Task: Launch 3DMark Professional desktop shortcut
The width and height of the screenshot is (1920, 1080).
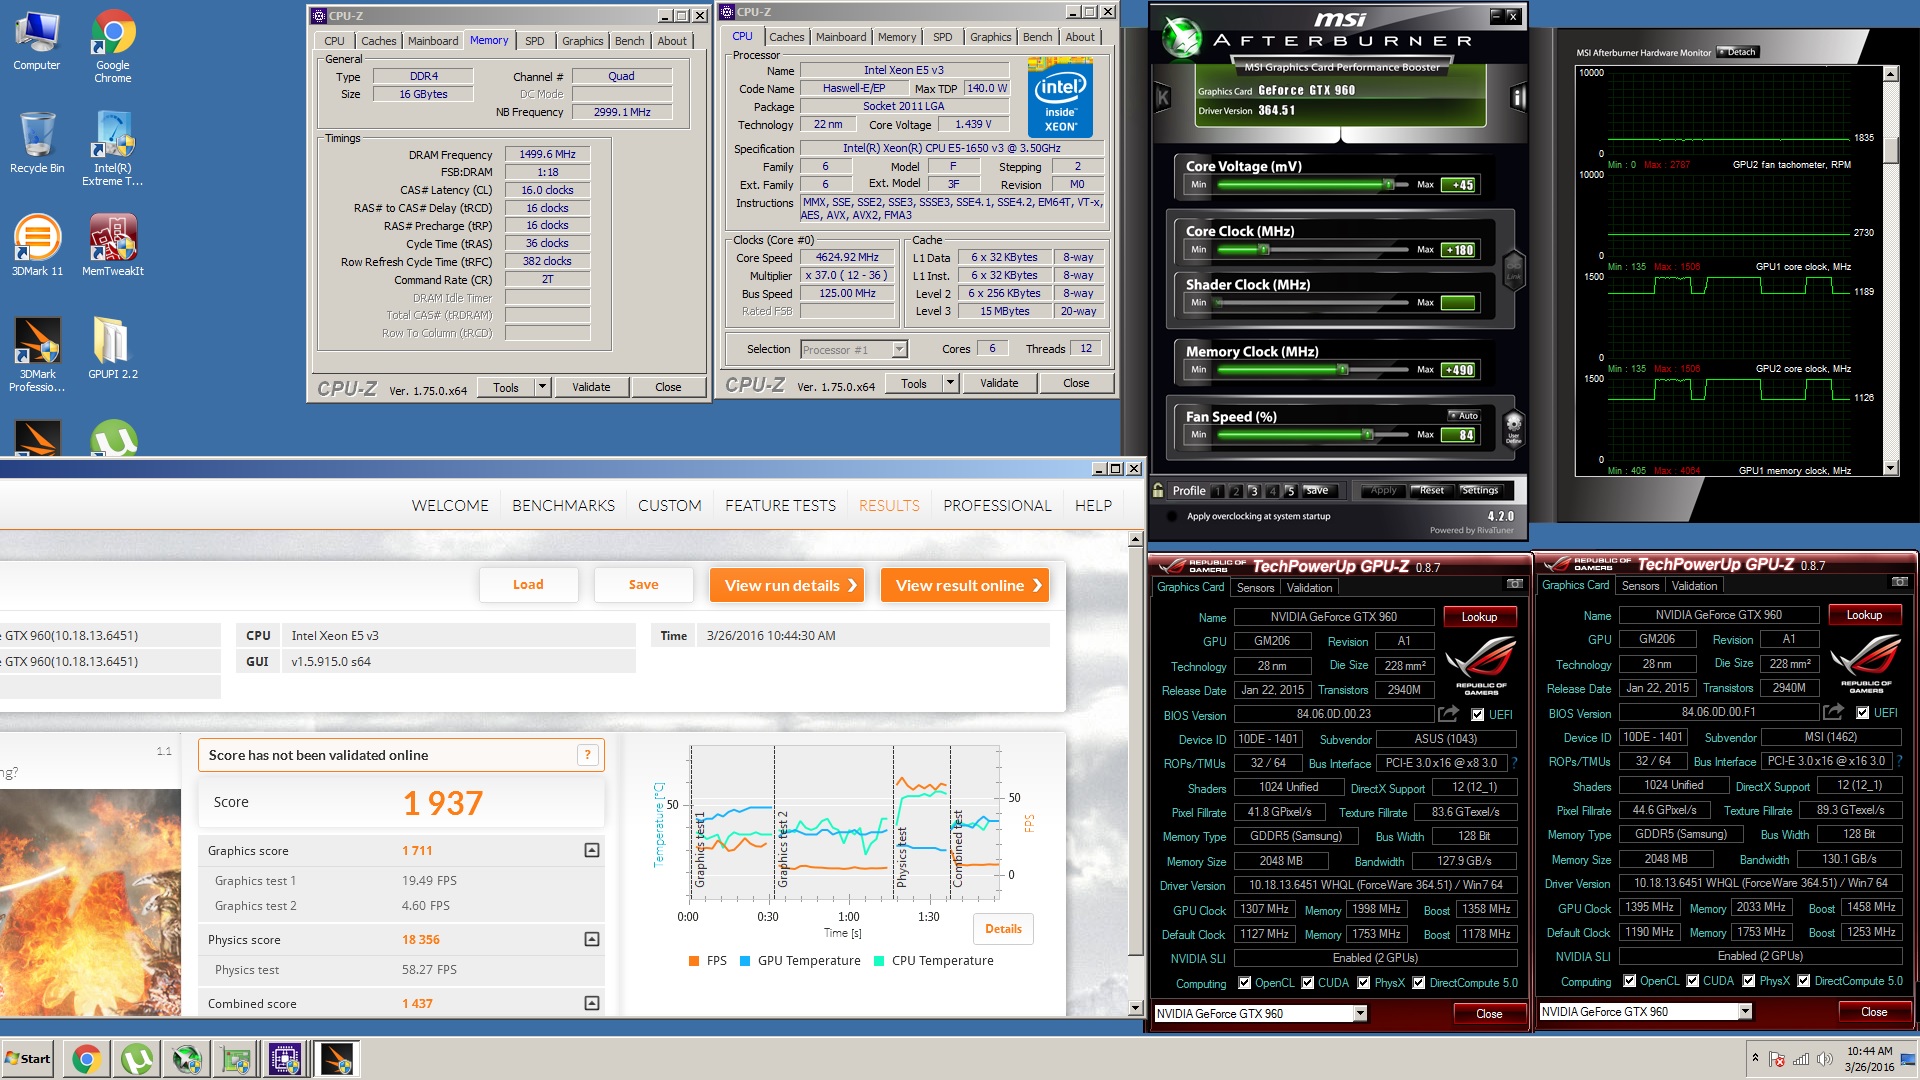Action: (x=37, y=355)
